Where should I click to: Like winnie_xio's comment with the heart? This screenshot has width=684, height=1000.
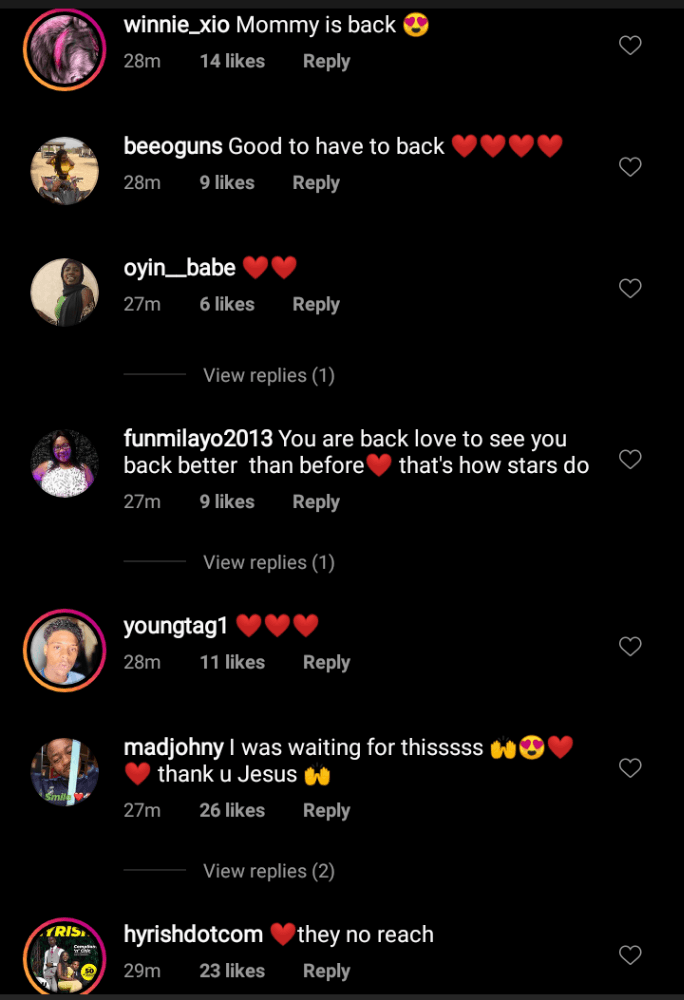[x=630, y=45]
